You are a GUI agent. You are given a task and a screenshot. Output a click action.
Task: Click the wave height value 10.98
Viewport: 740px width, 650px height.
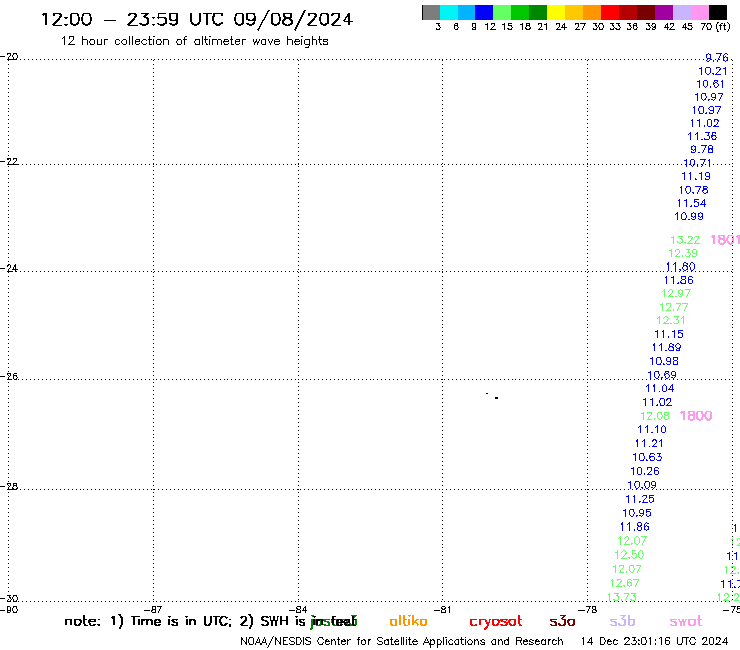pos(664,362)
